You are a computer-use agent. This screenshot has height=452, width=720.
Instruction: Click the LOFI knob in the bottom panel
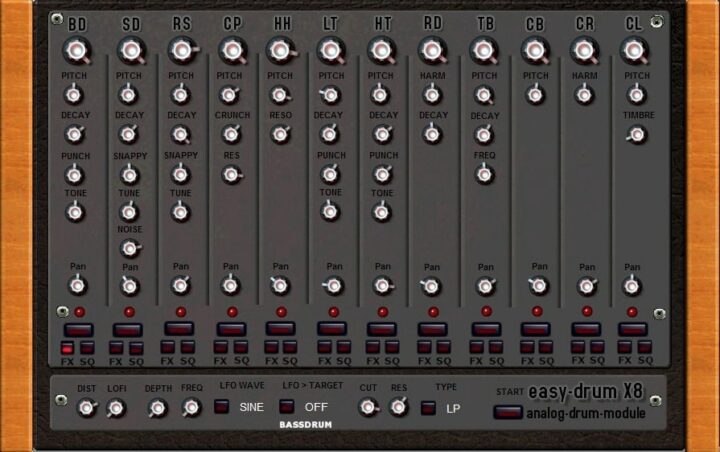115,407
